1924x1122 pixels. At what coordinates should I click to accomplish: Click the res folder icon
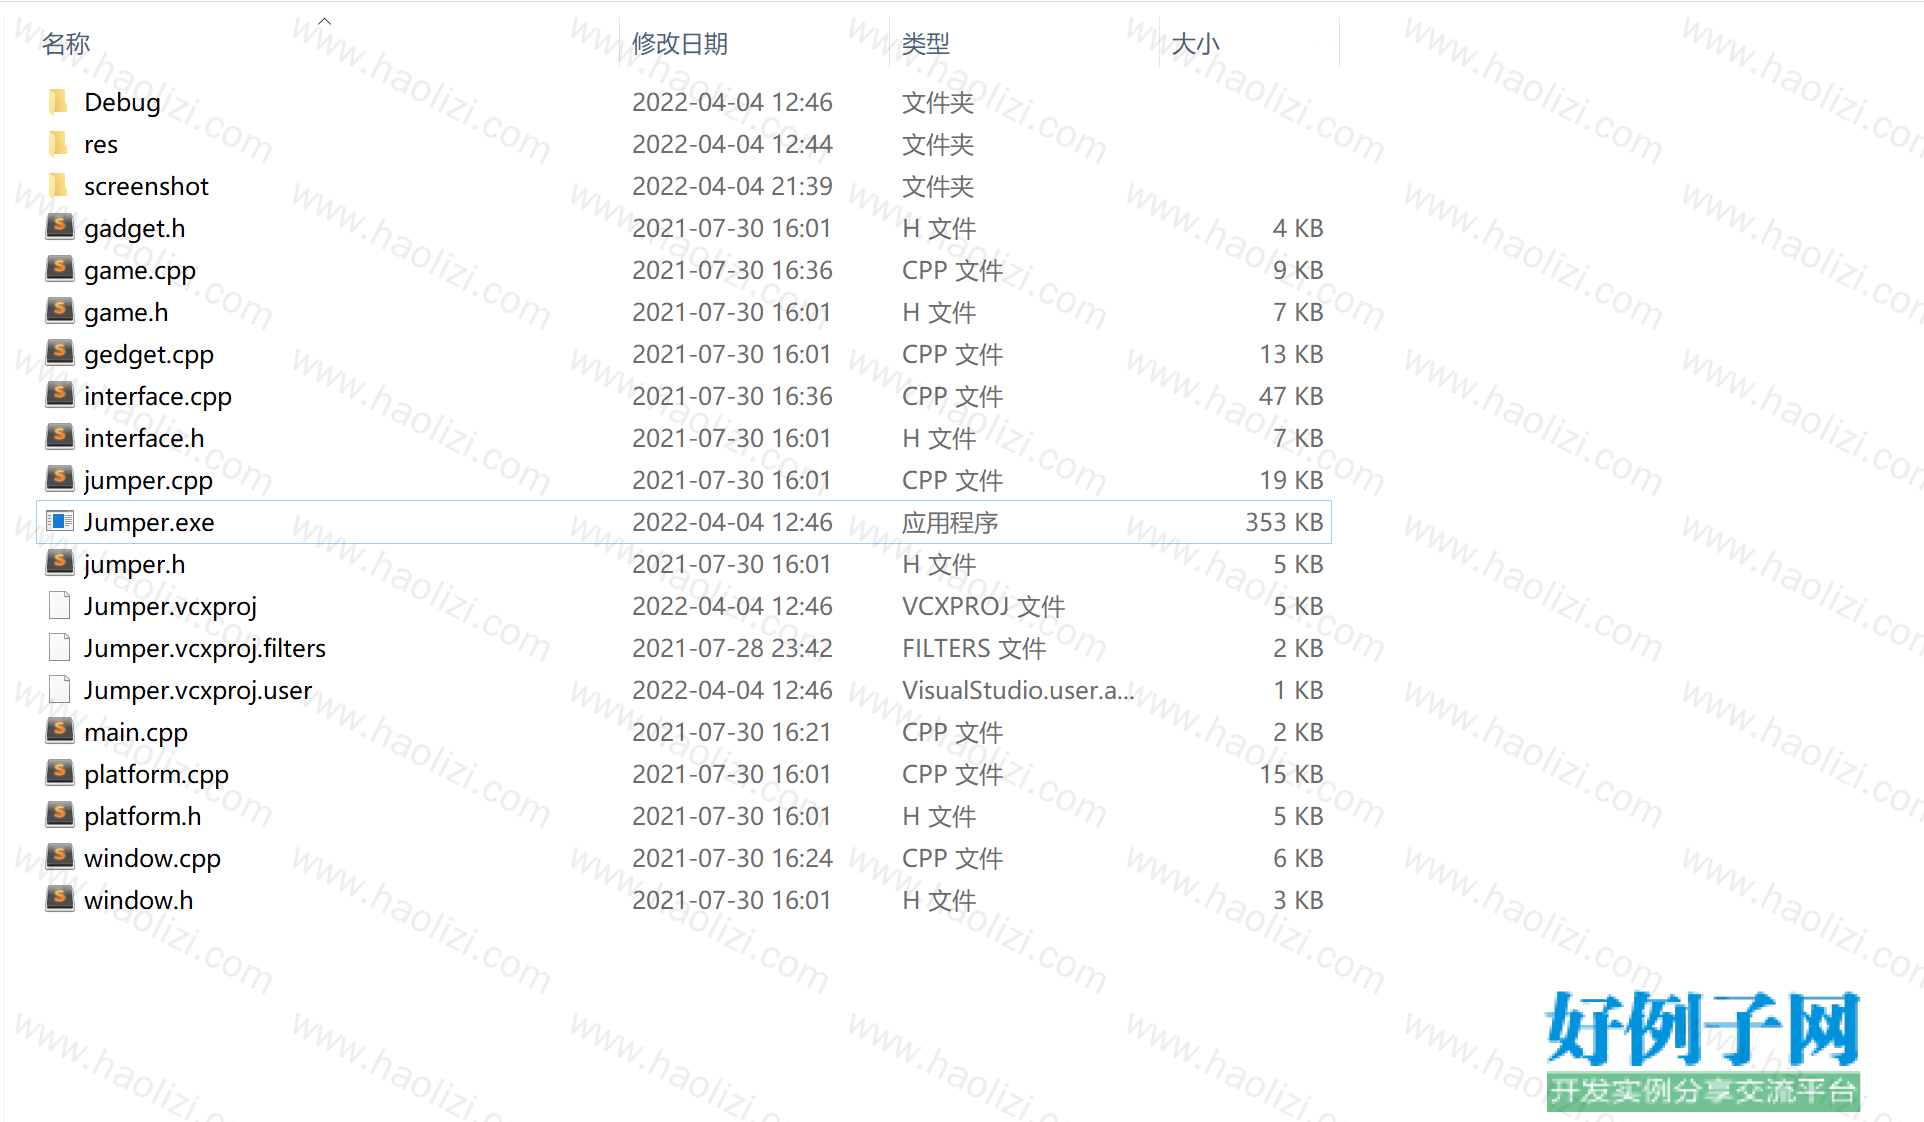pos(59,143)
